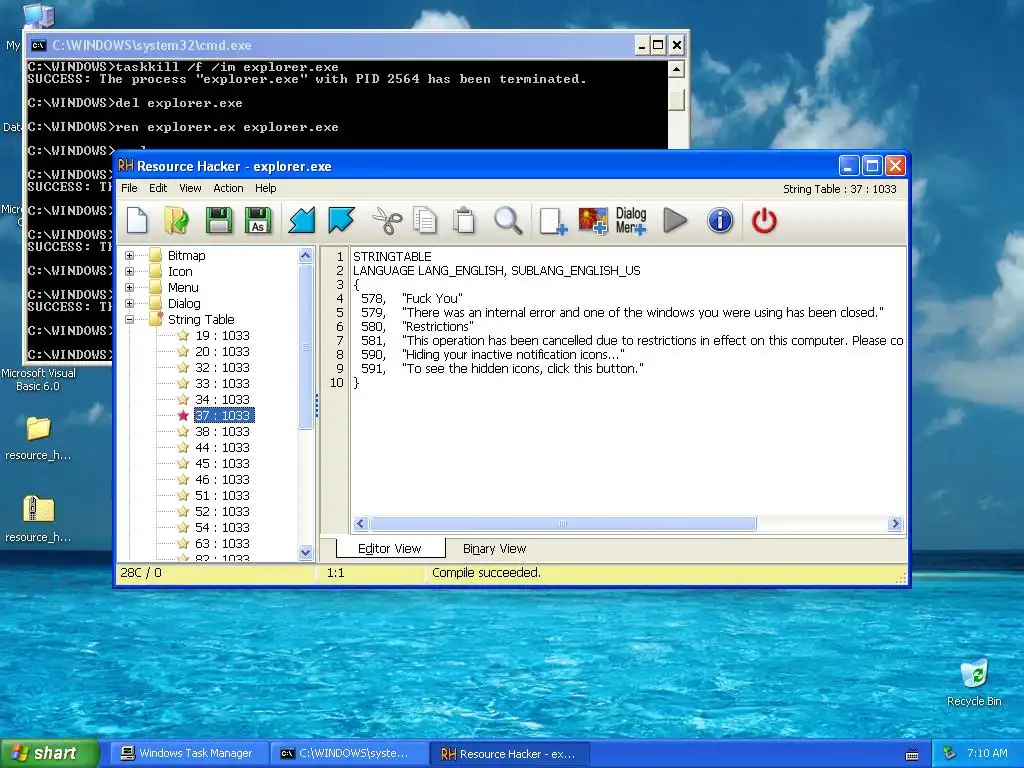Click the system tray icon beside the clock
This screenshot has height=768, width=1024.
point(949,753)
